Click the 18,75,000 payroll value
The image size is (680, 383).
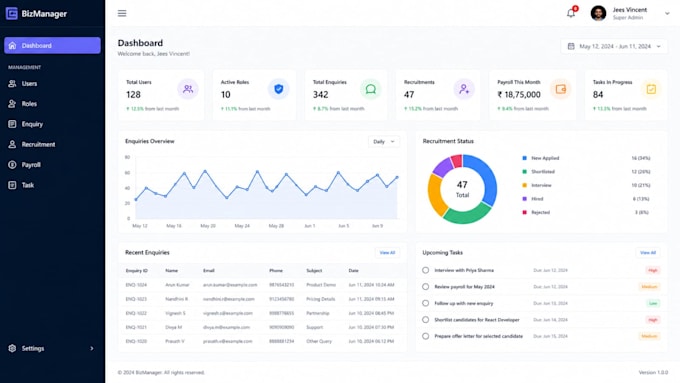(519, 95)
